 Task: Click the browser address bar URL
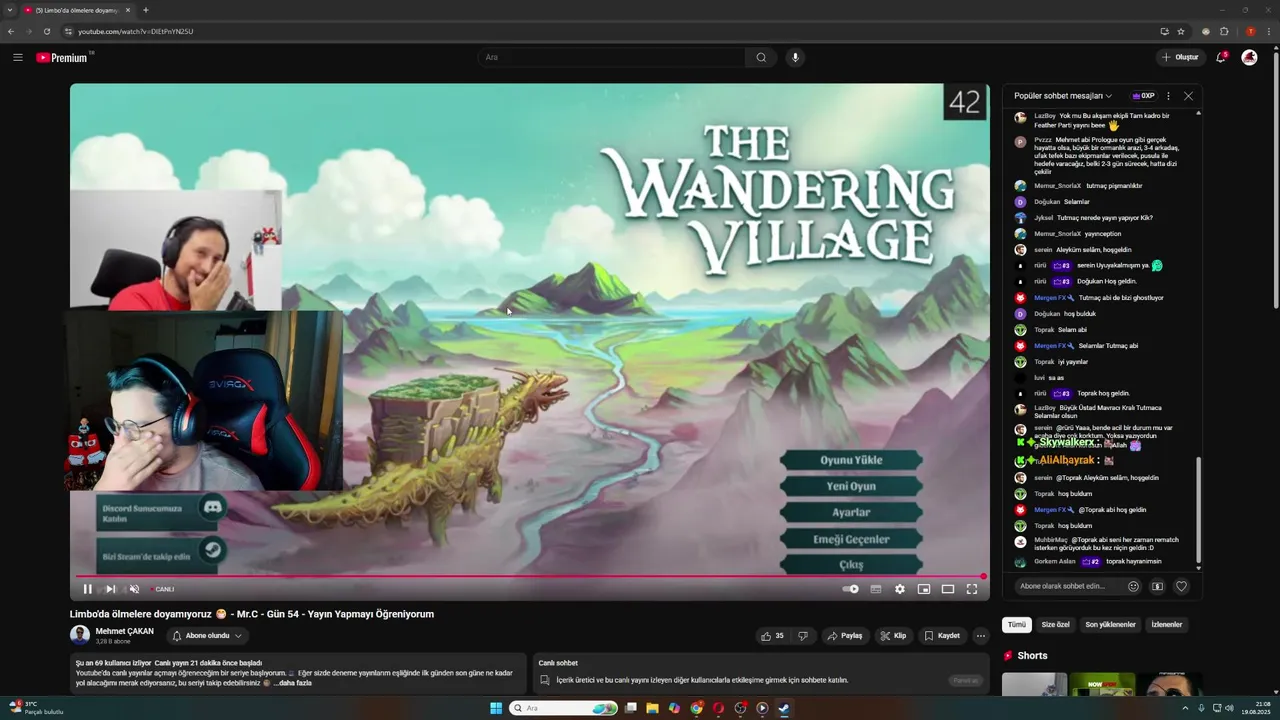coord(135,31)
